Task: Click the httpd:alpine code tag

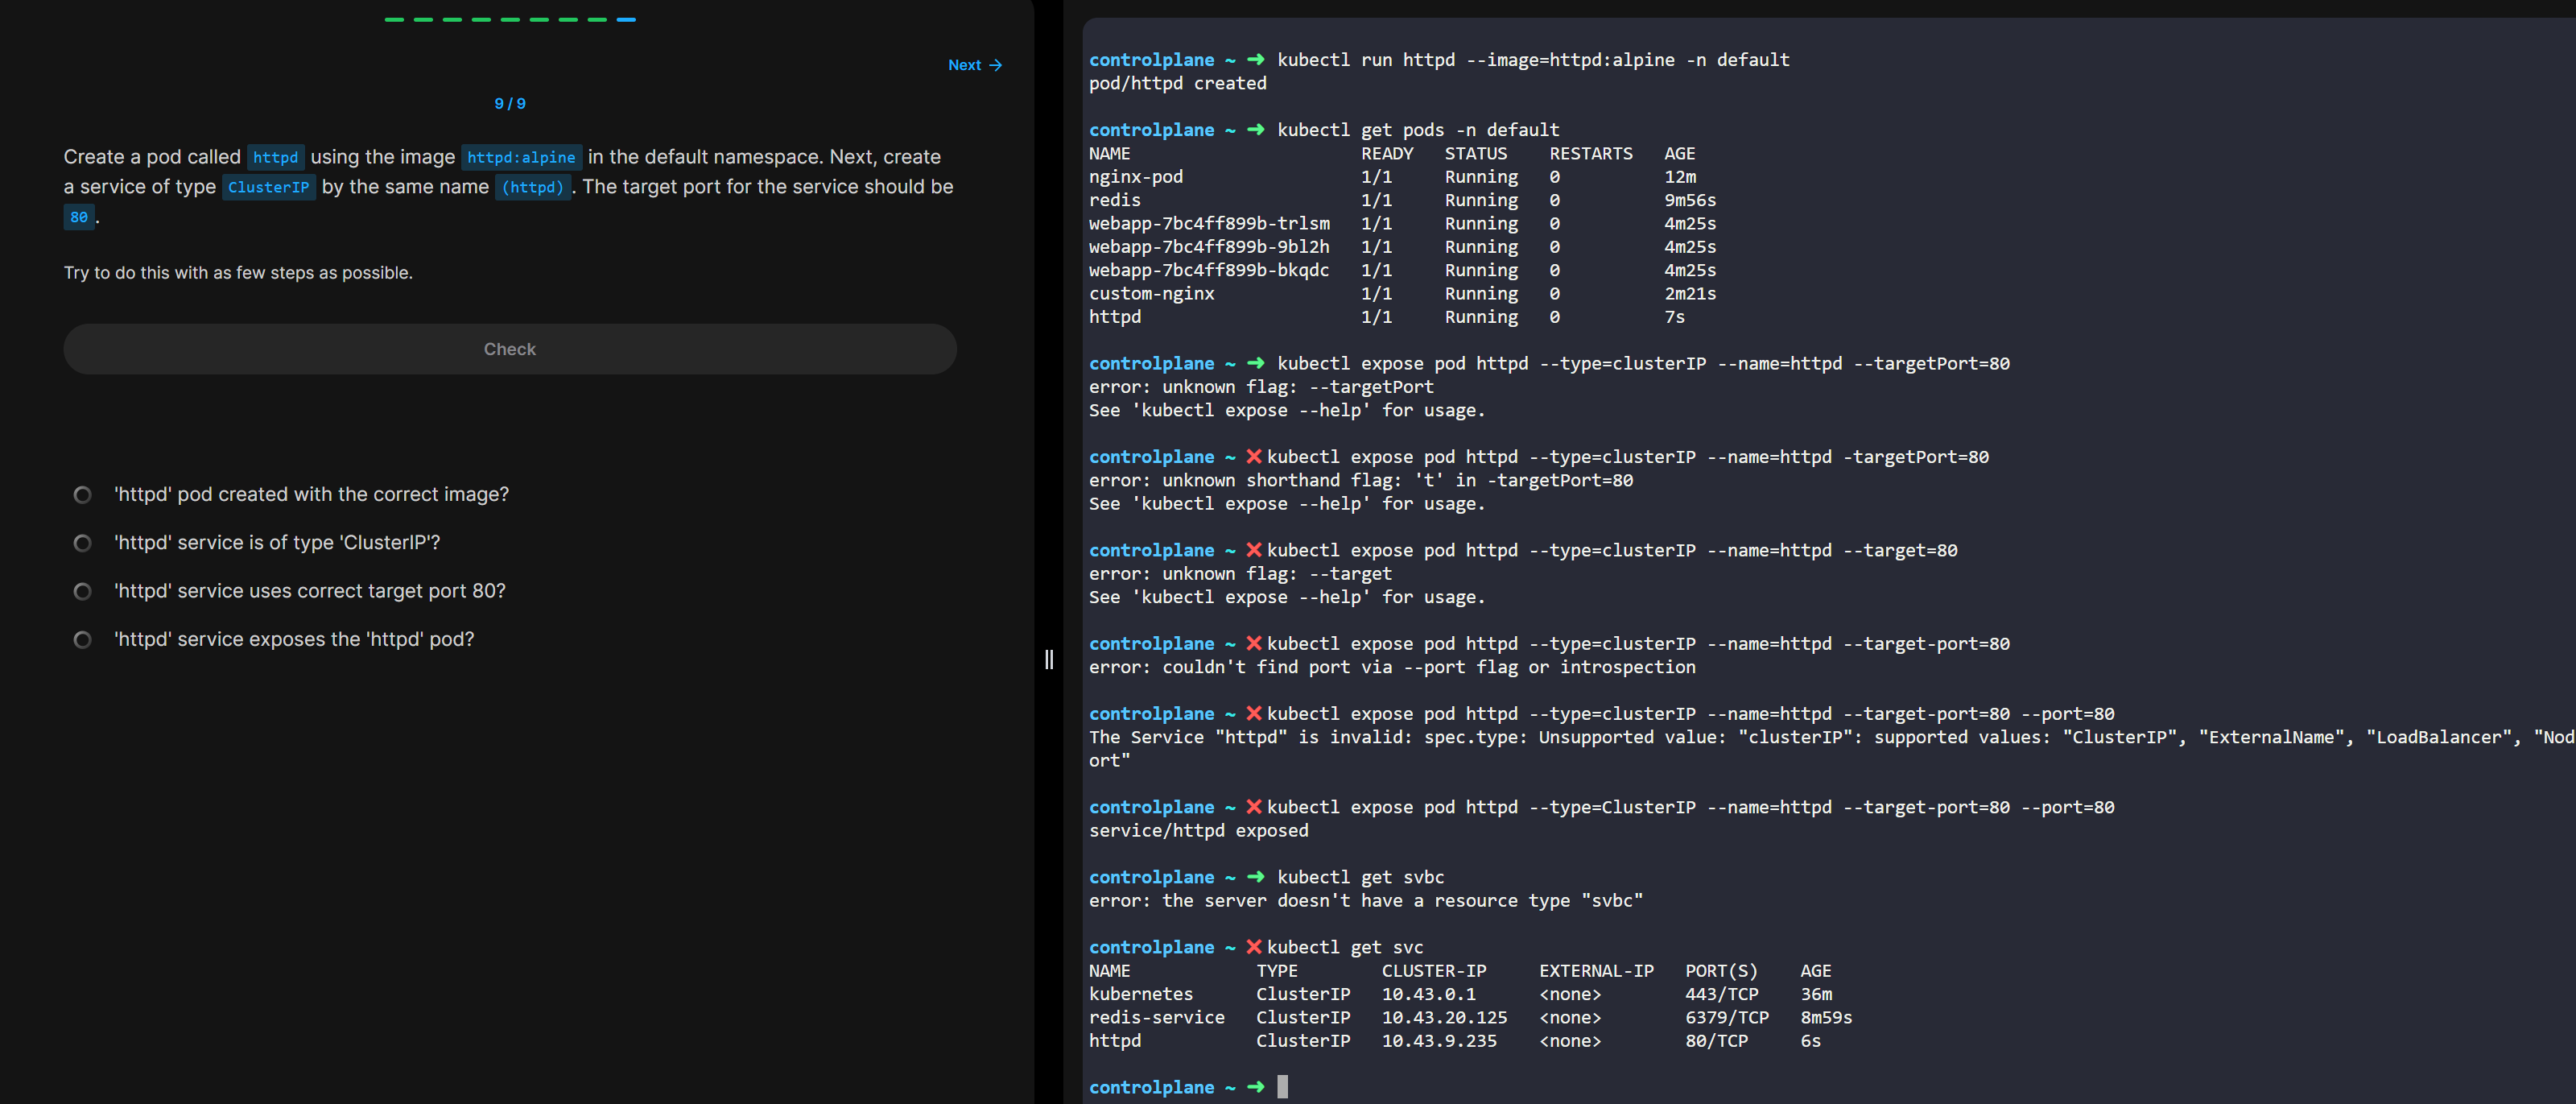Action: point(521,157)
